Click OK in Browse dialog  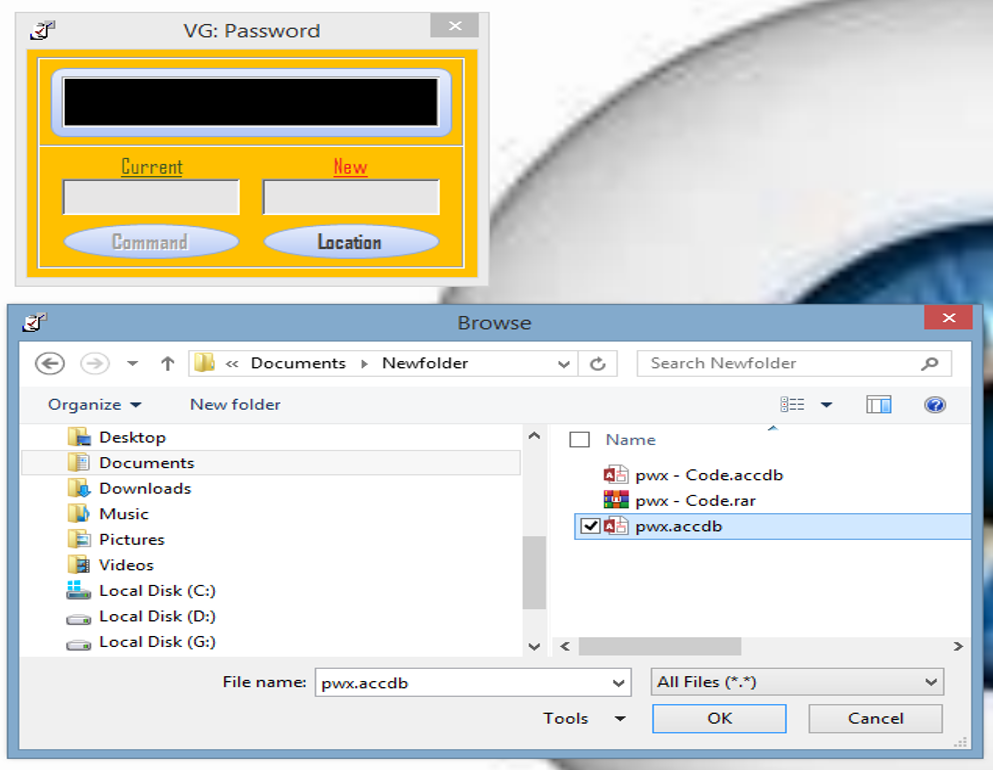point(719,719)
